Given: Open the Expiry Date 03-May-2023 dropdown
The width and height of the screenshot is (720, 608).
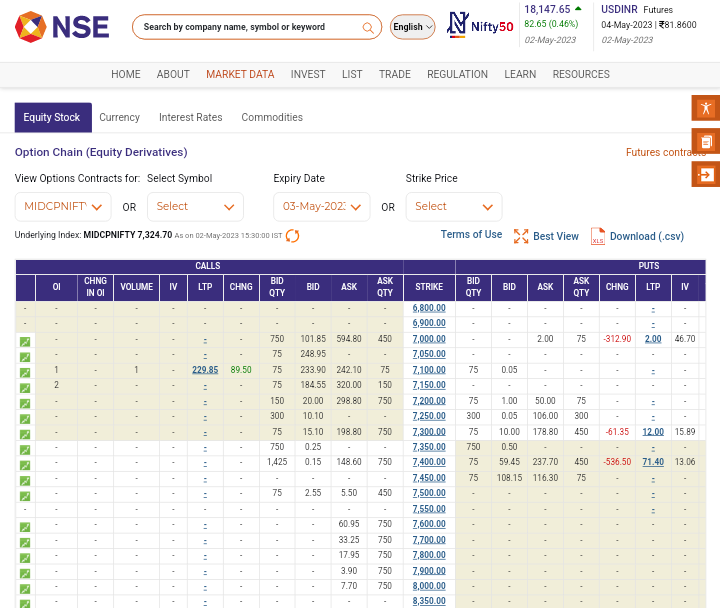Looking at the screenshot, I should point(321,207).
